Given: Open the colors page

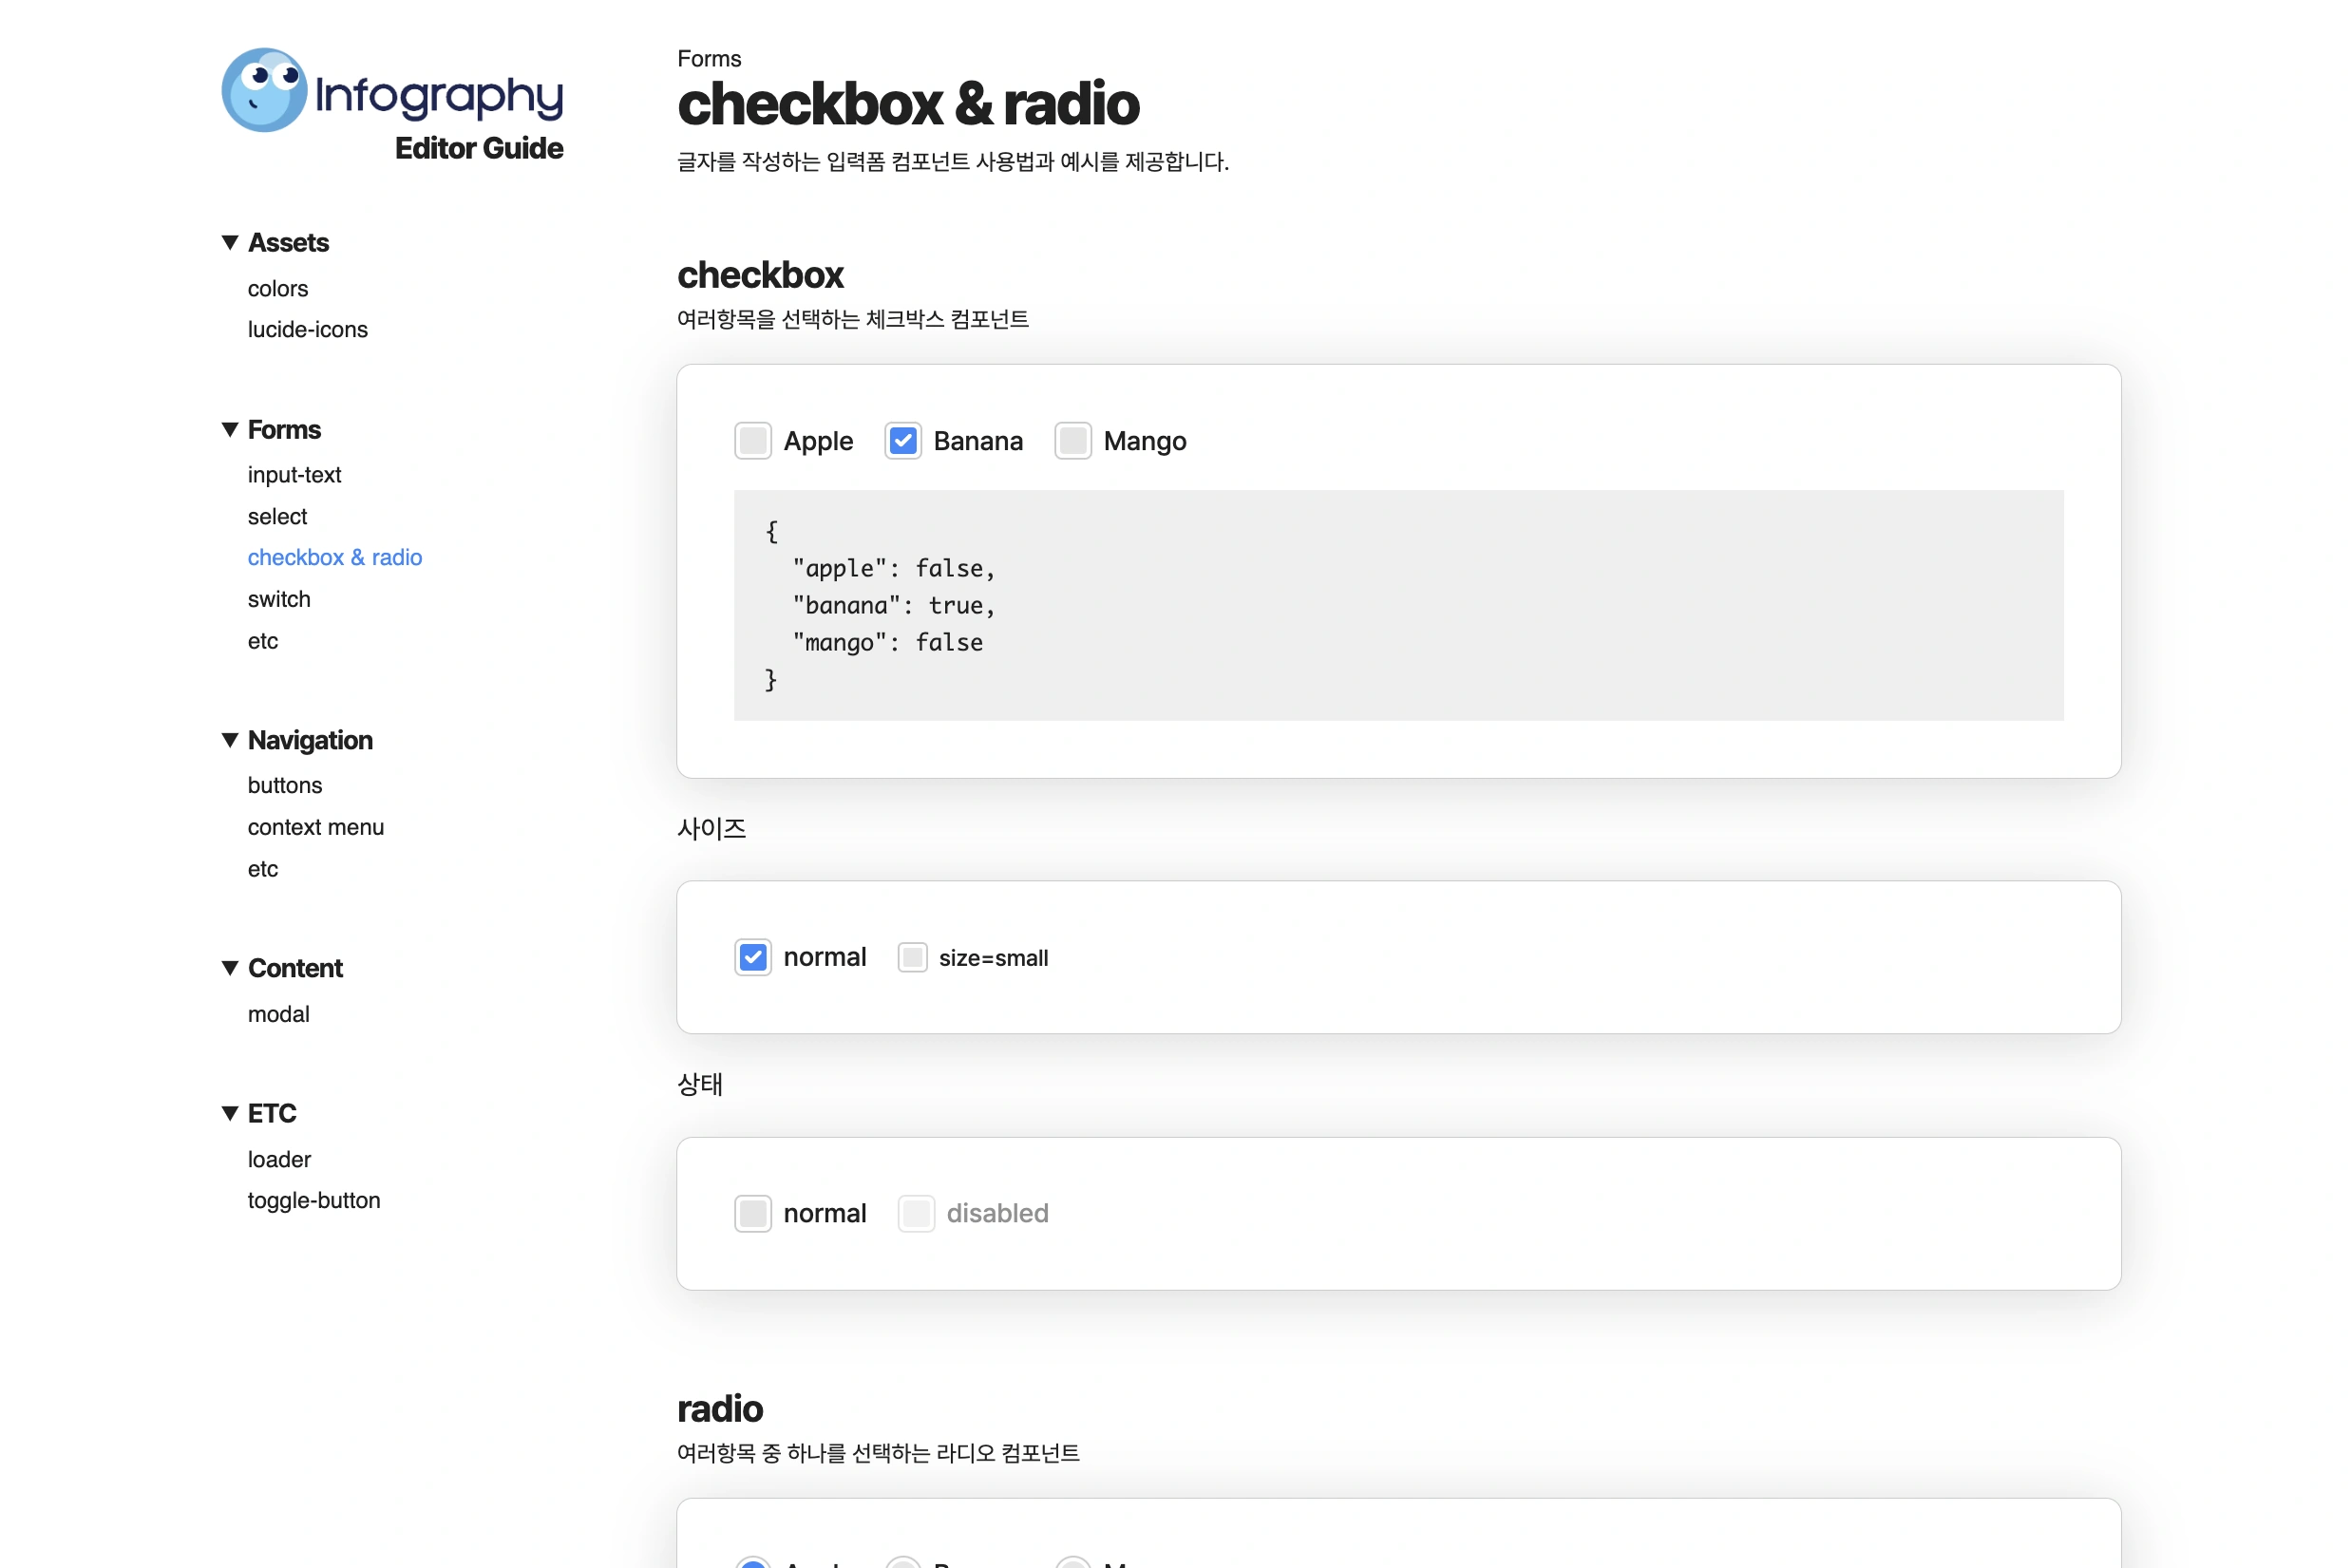Looking at the screenshot, I should point(278,289).
